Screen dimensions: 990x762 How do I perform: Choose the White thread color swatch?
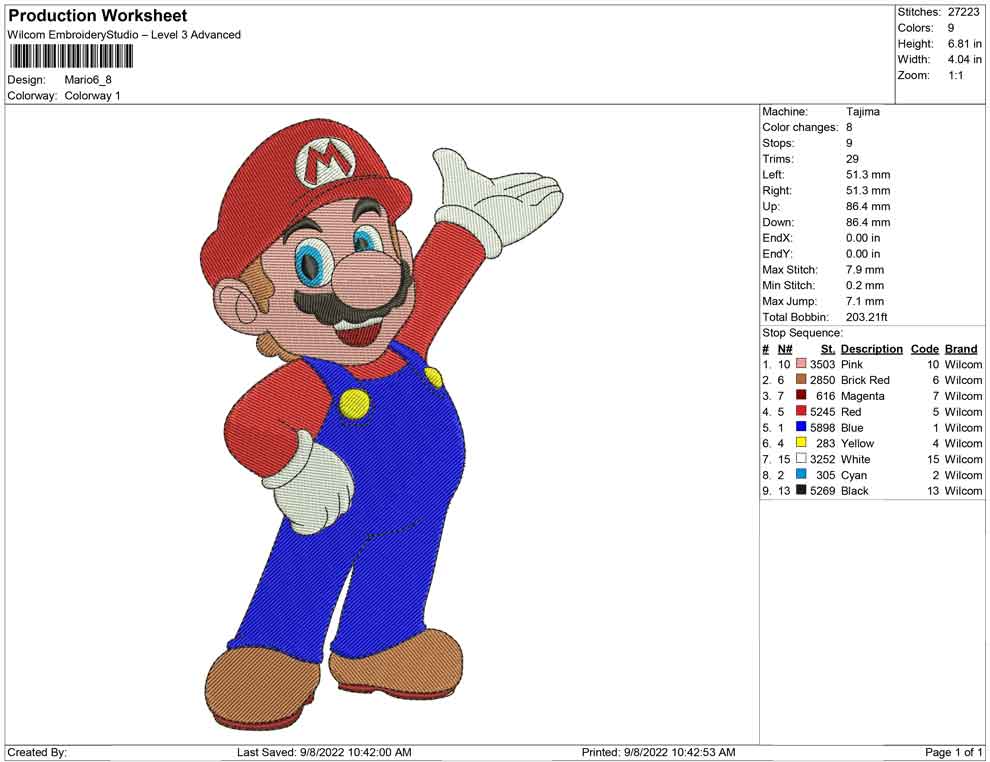801,459
